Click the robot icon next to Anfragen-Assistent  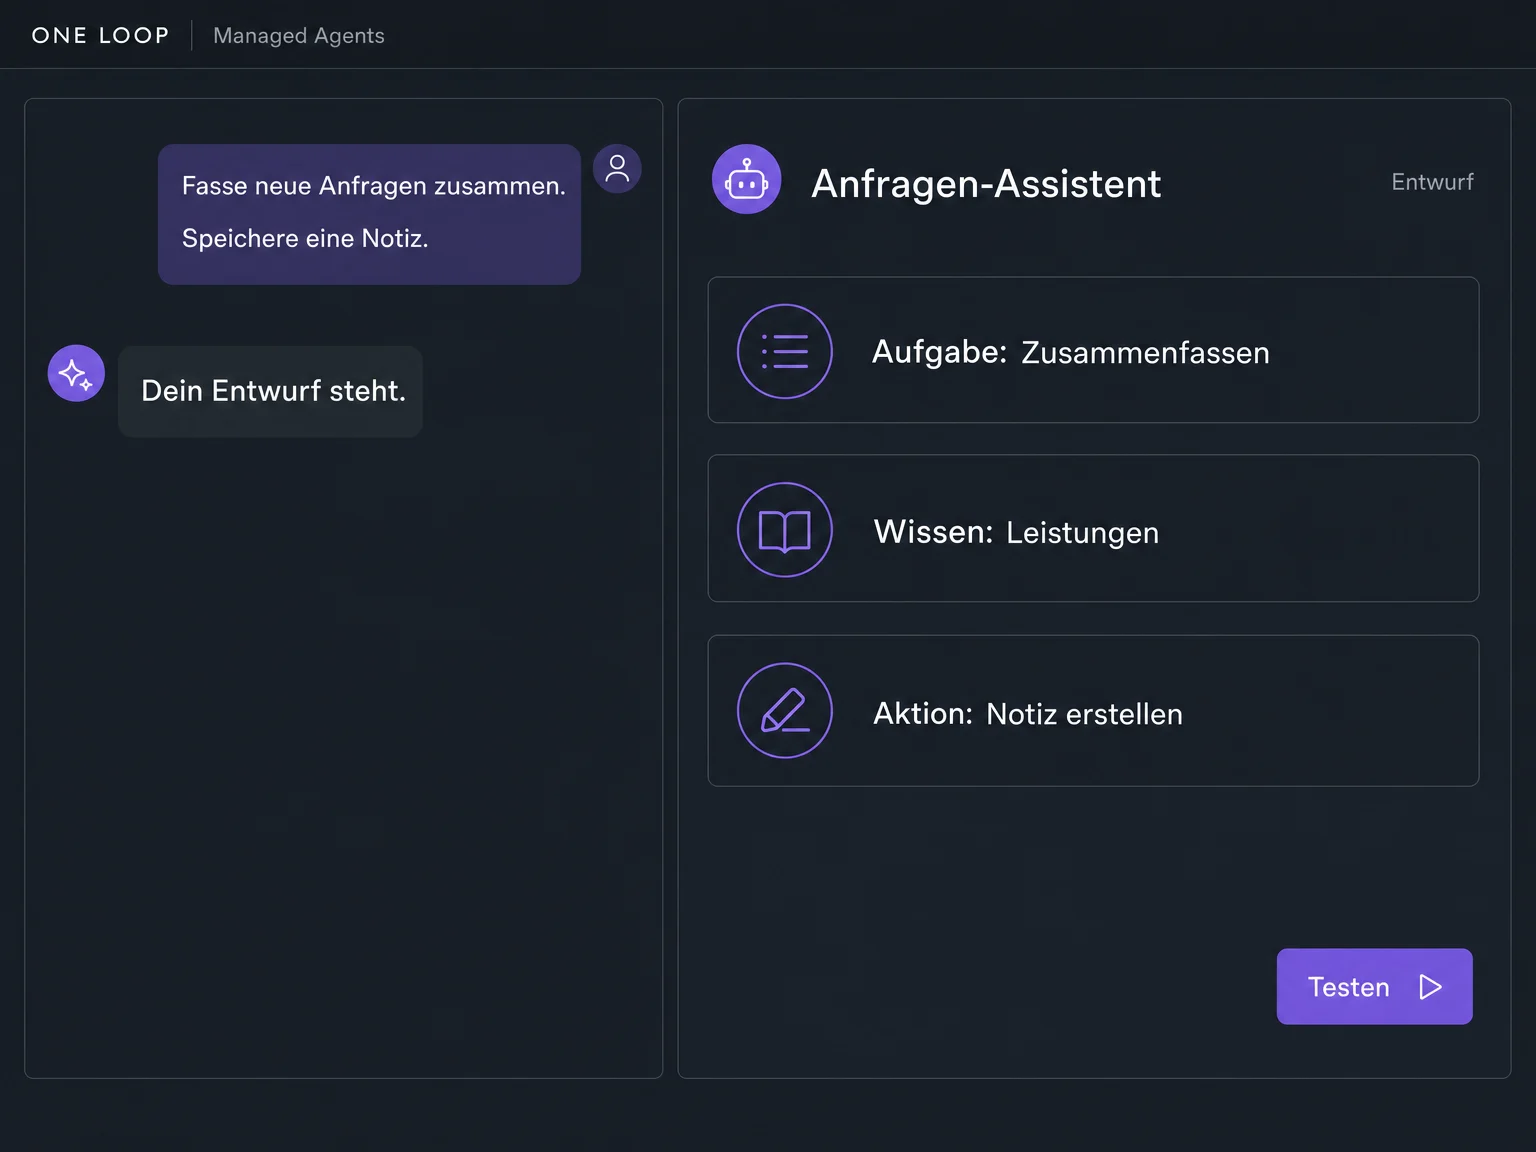[x=746, y=179]
